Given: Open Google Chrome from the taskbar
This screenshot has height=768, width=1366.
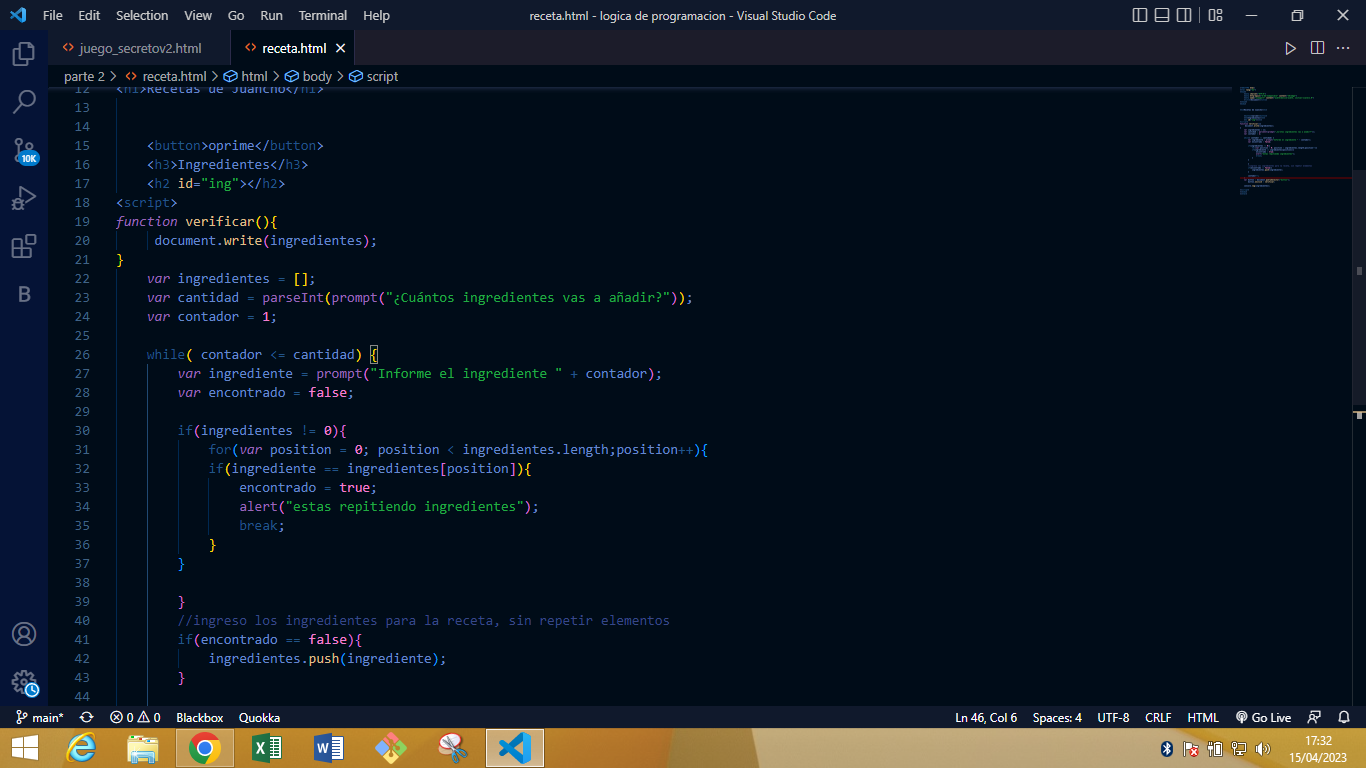Looking at the screenshot, I should tap(205, 748).
